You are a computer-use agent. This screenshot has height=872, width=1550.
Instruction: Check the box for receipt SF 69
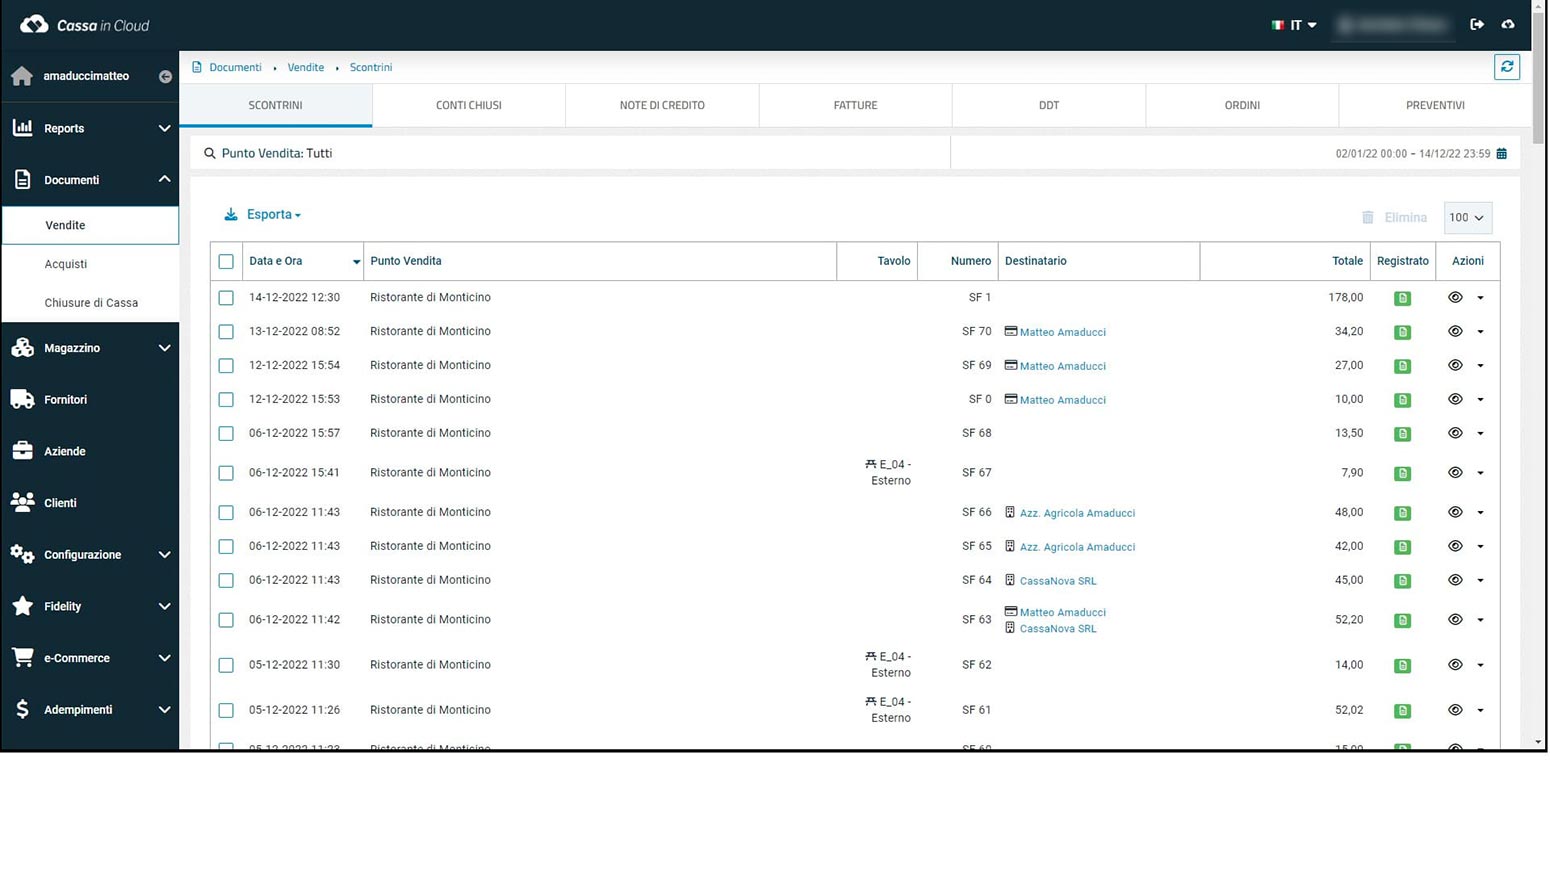[226, 366]
